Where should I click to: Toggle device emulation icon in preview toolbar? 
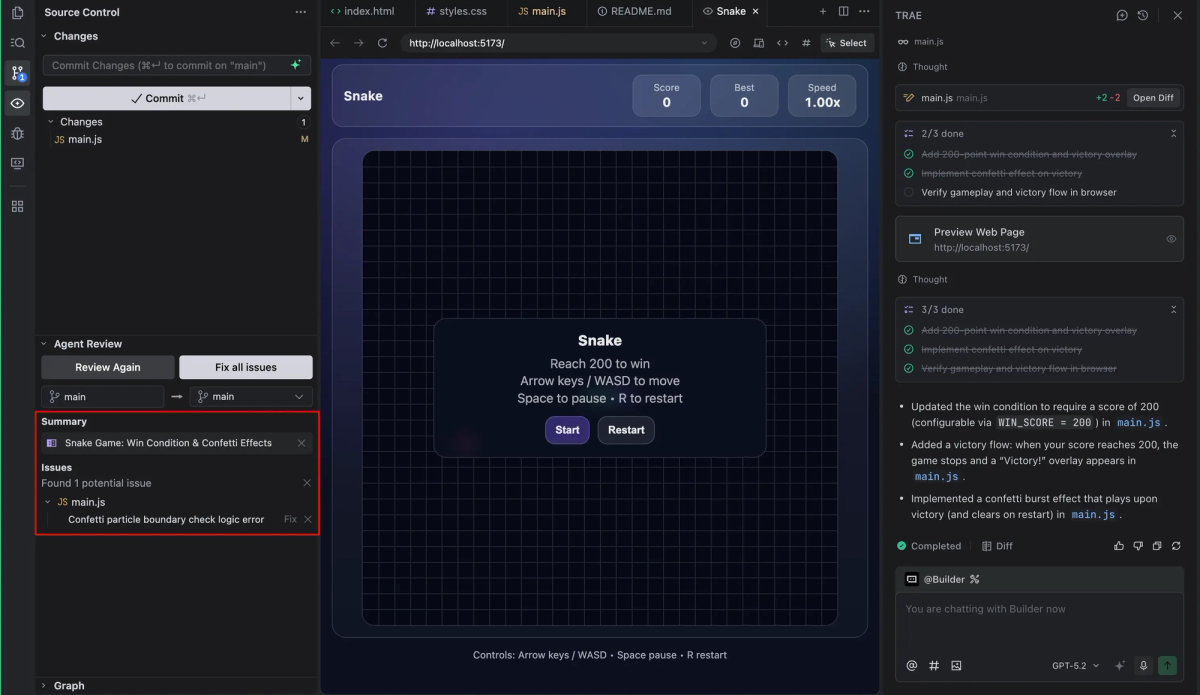point(759,43)
